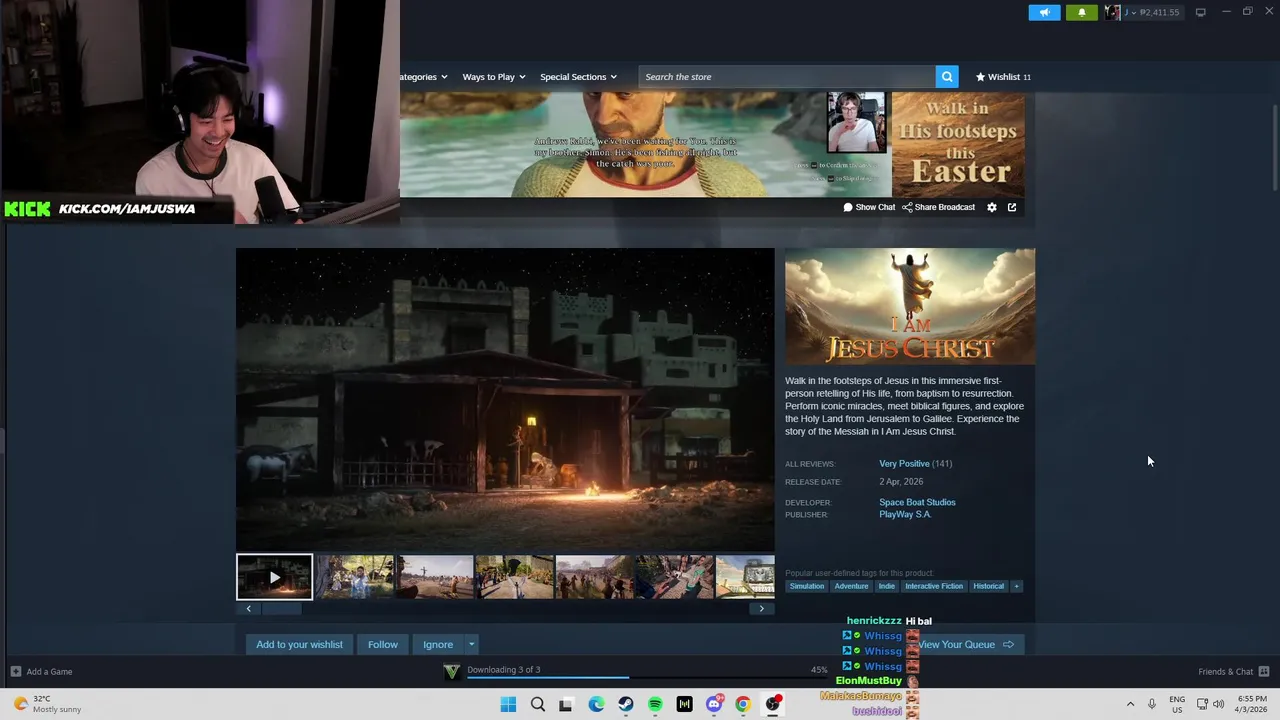The image size is (1280, 720).
Task: Click the microphone tray icon
Action: point(1152,704)
